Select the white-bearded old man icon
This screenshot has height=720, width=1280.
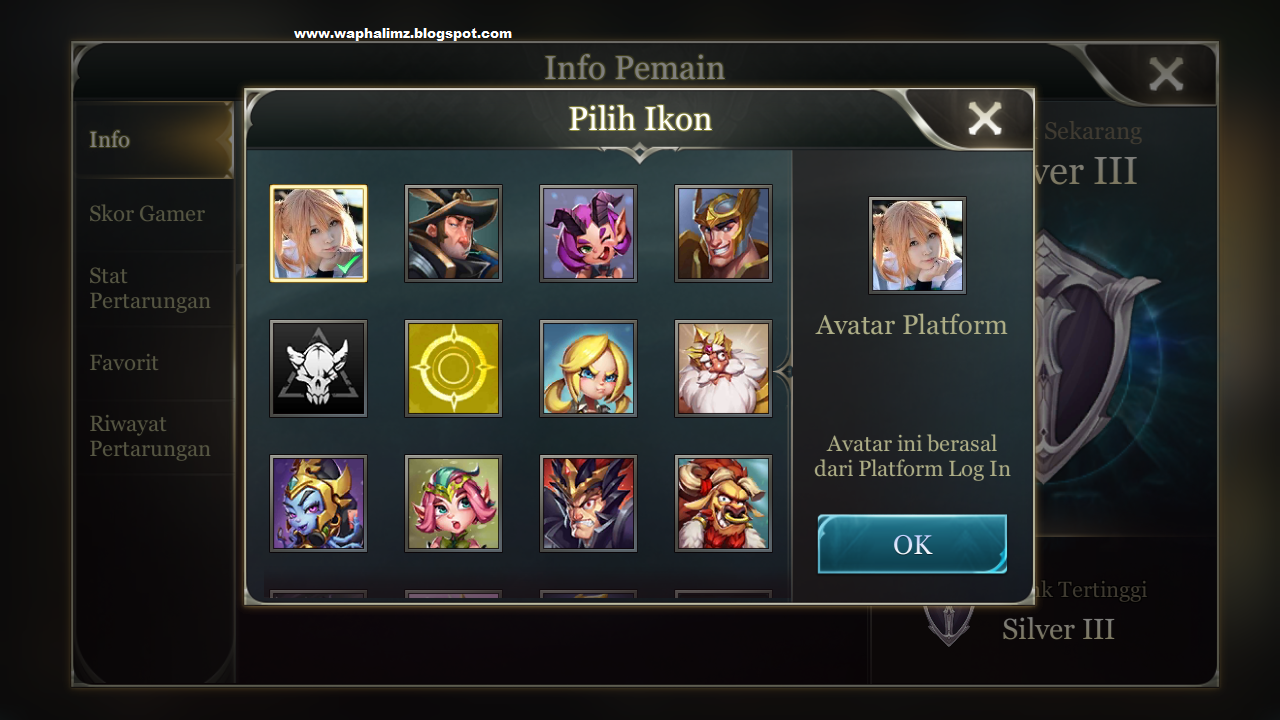coord(723,368)
